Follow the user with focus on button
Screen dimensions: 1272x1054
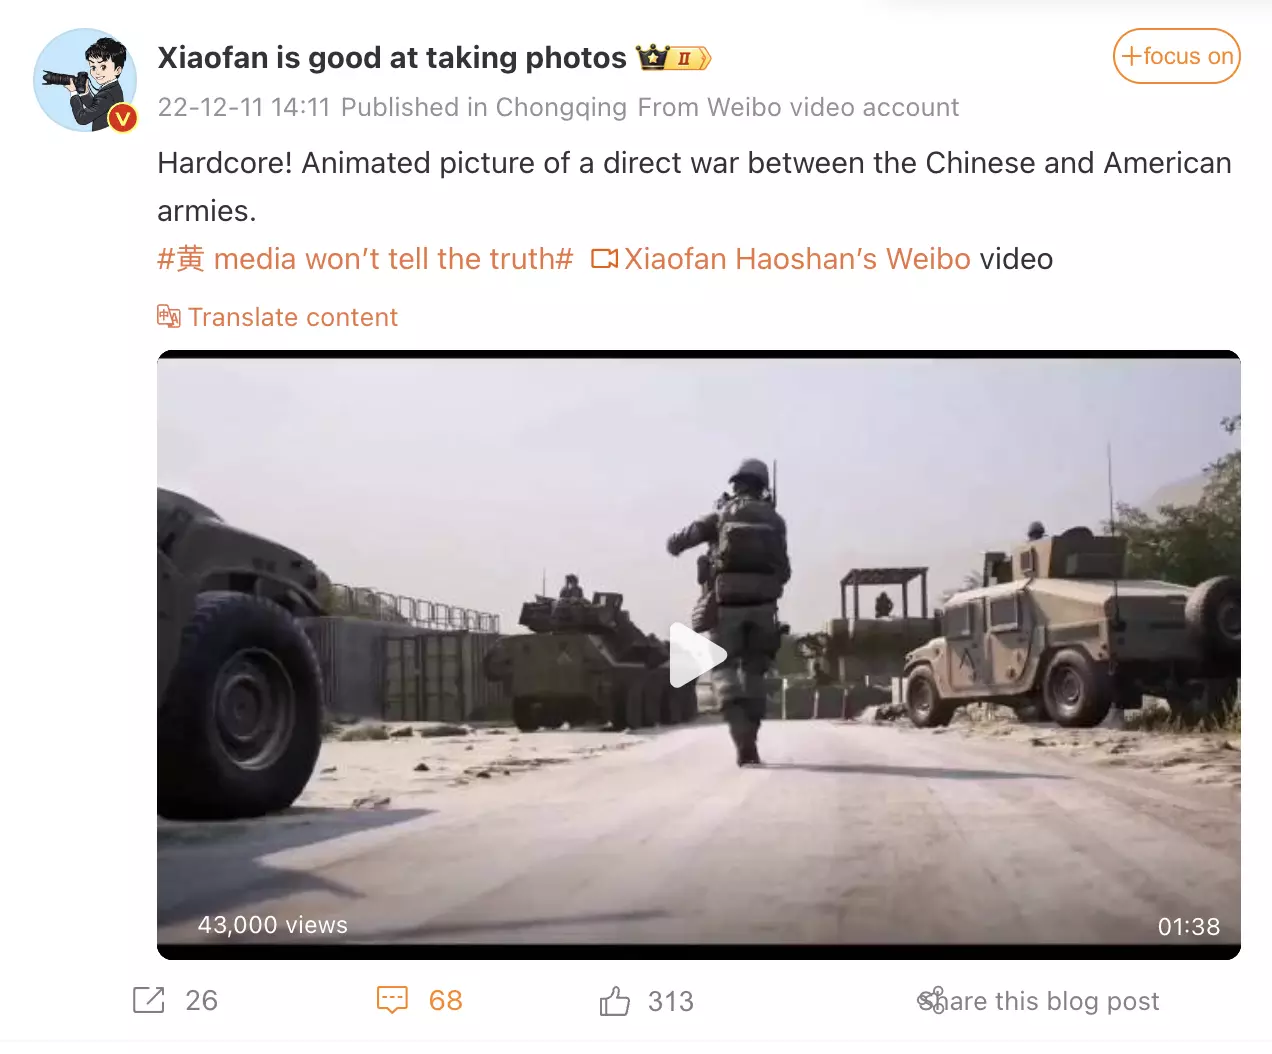click(x=1177, y=56)
